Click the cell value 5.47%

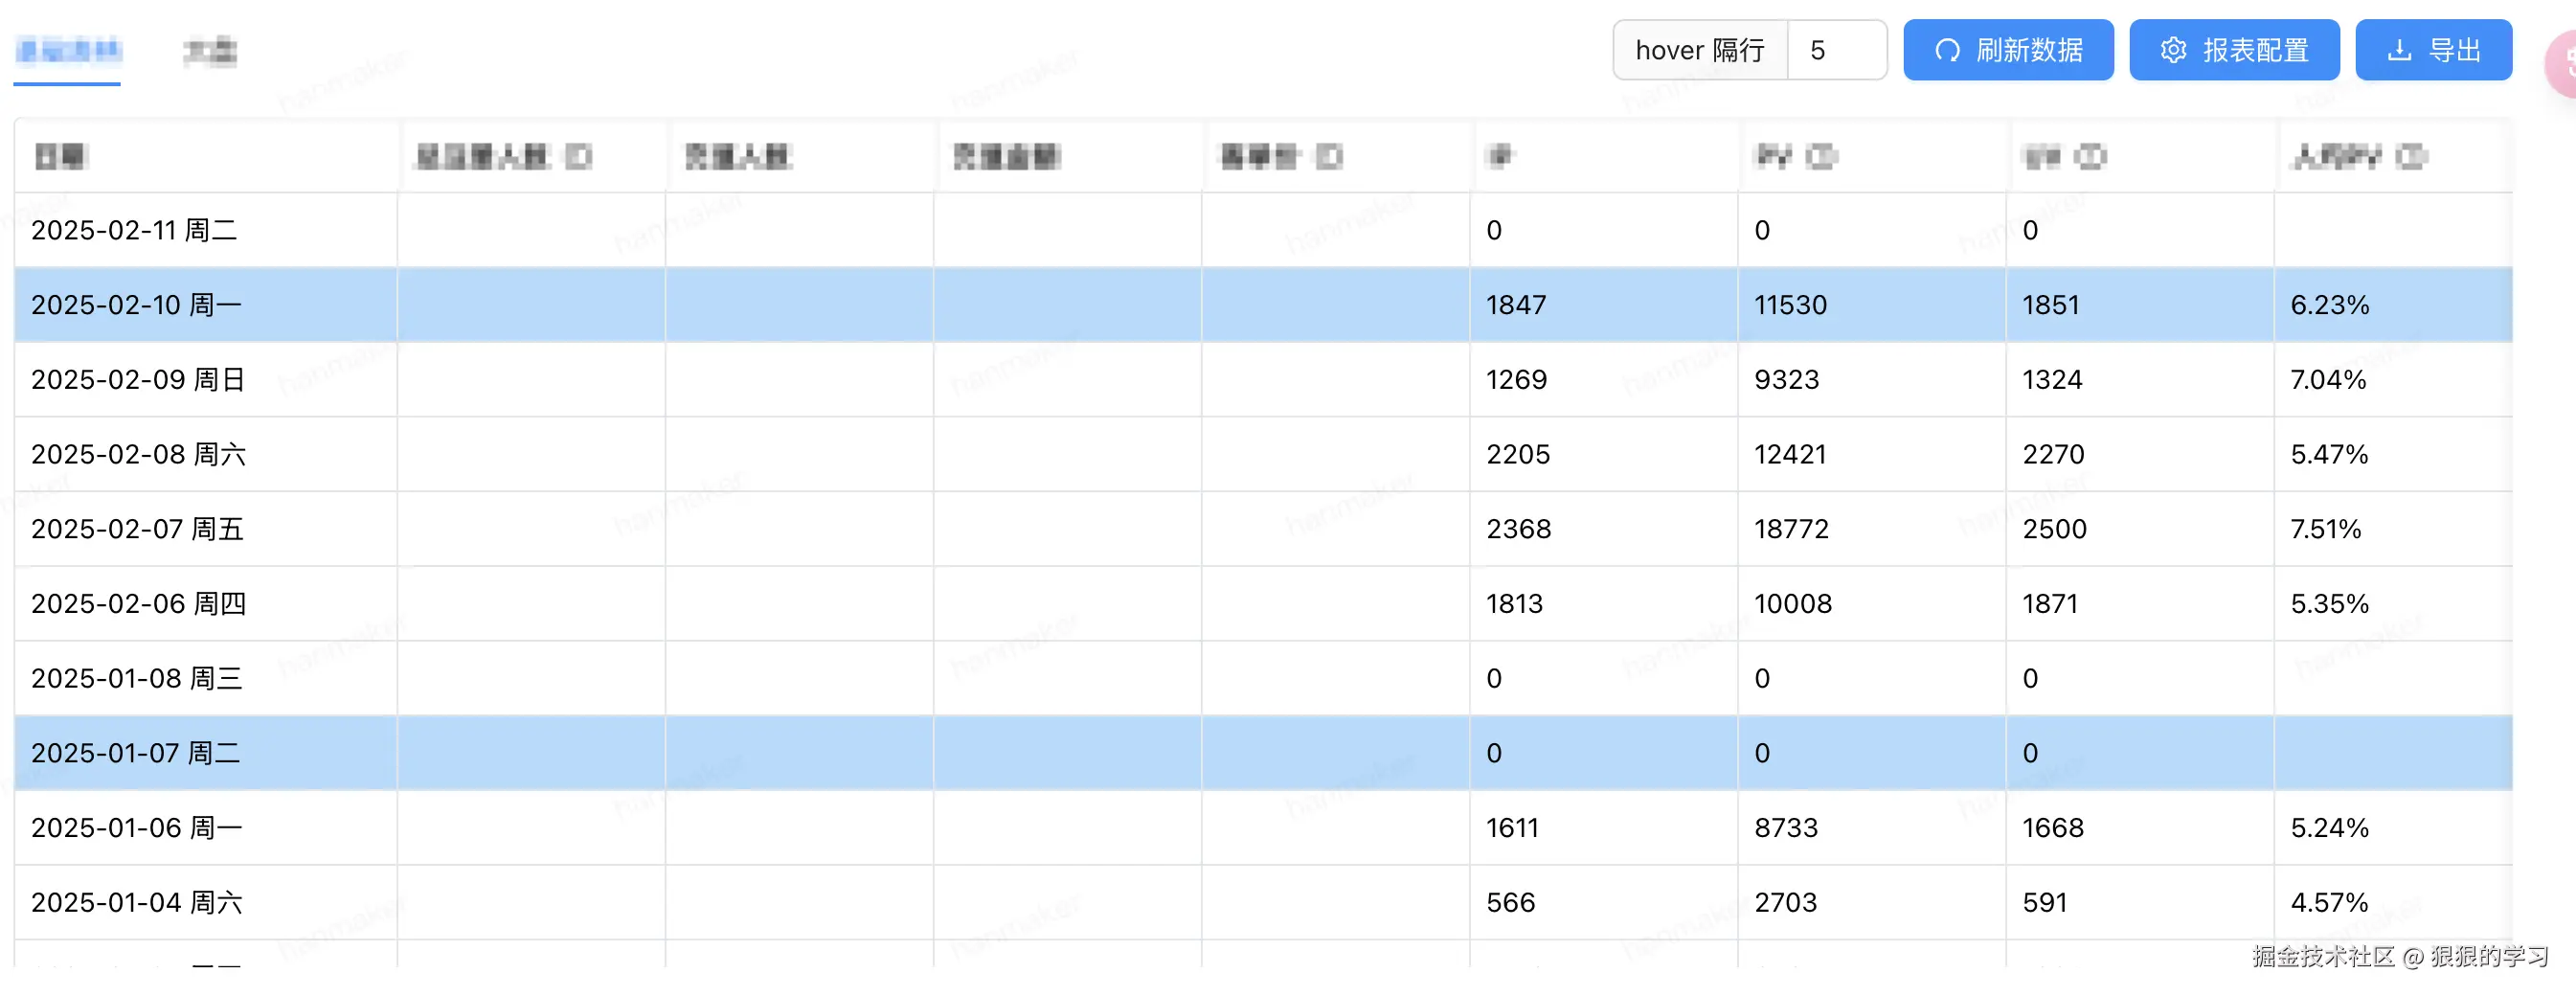pyautogui.click(x=2329, y=454)
